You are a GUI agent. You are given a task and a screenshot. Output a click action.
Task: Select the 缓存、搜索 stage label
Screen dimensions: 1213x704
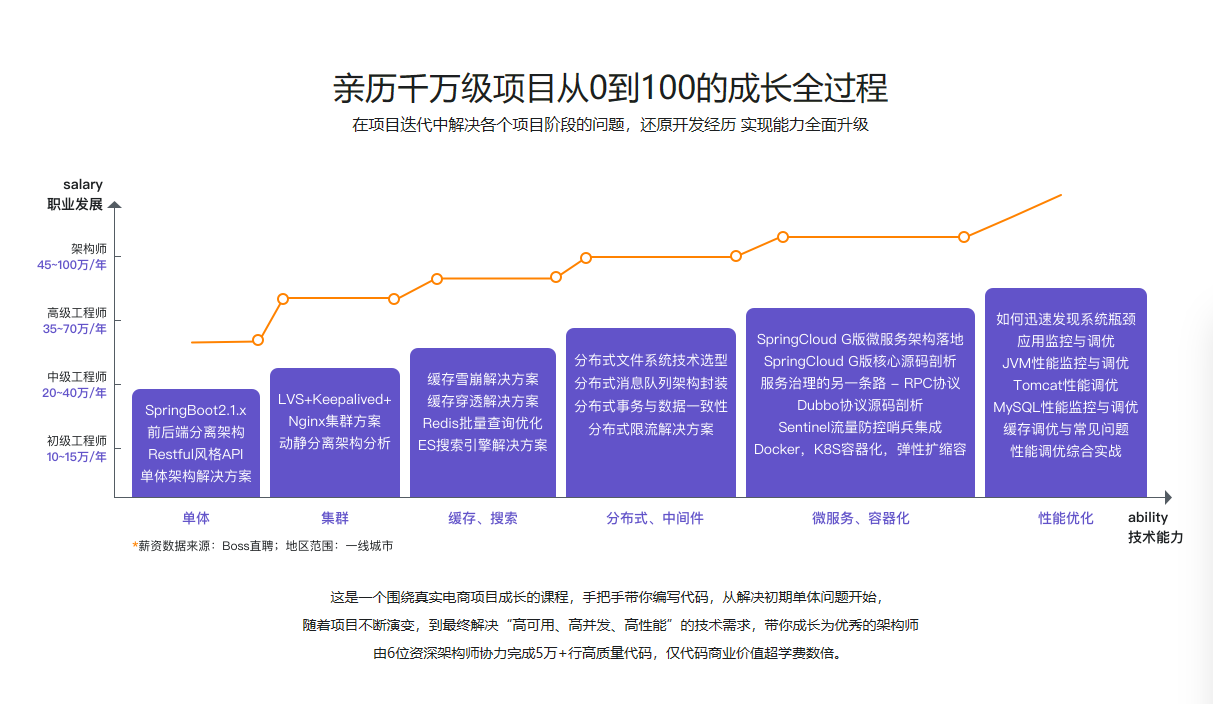click(x=483, y=518)
